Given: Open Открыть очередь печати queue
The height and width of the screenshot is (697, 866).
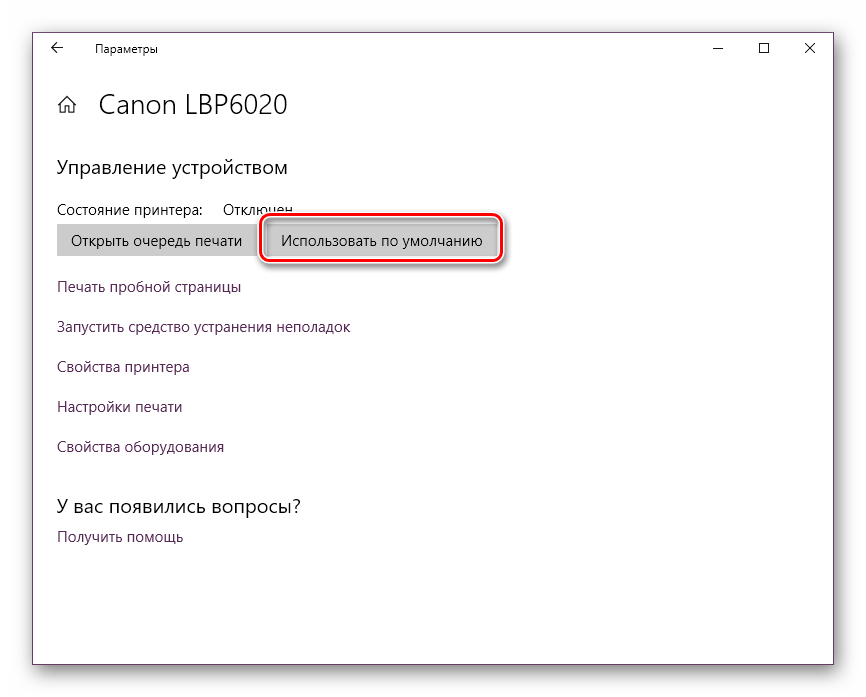Looking at the screenshot, I should [155, 240].
